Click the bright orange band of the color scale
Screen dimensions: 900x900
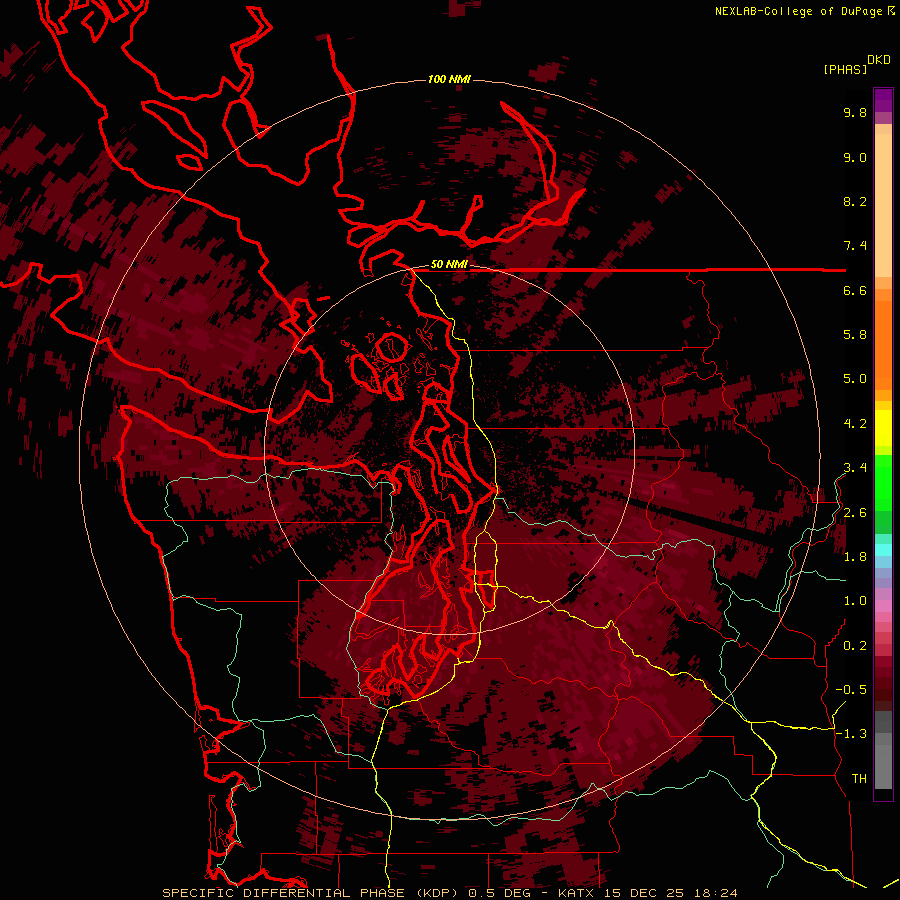[x=883, y=344]
